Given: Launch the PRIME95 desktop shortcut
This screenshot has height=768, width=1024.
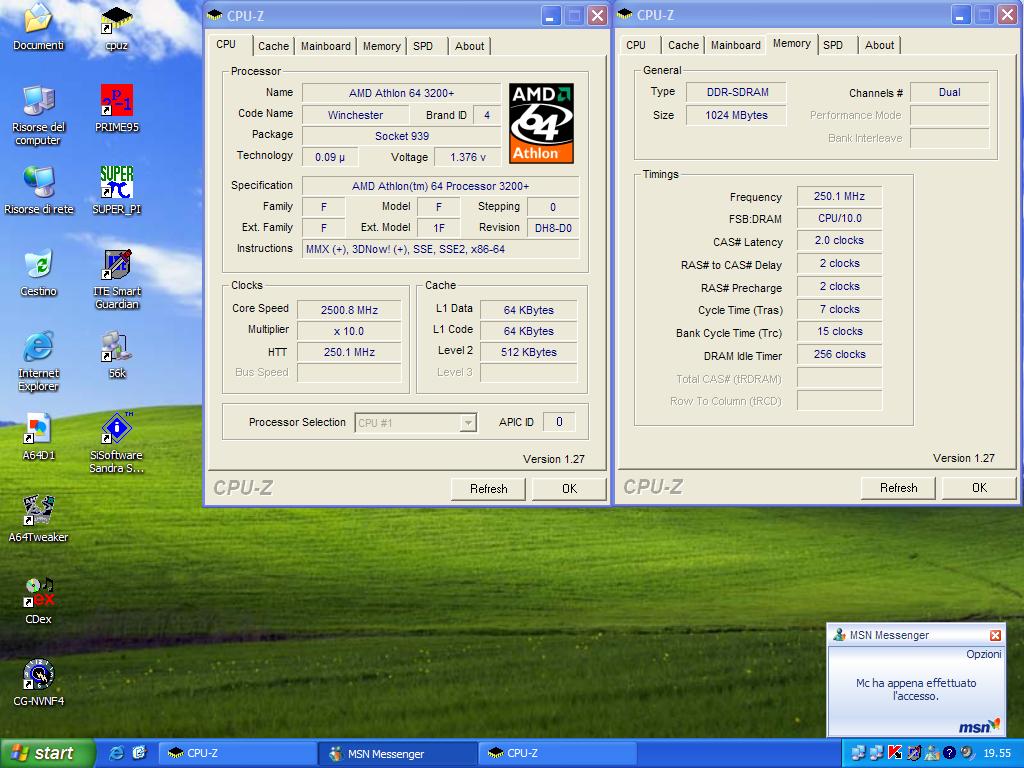Looking at the screenshot, I should tap(117, 108).
